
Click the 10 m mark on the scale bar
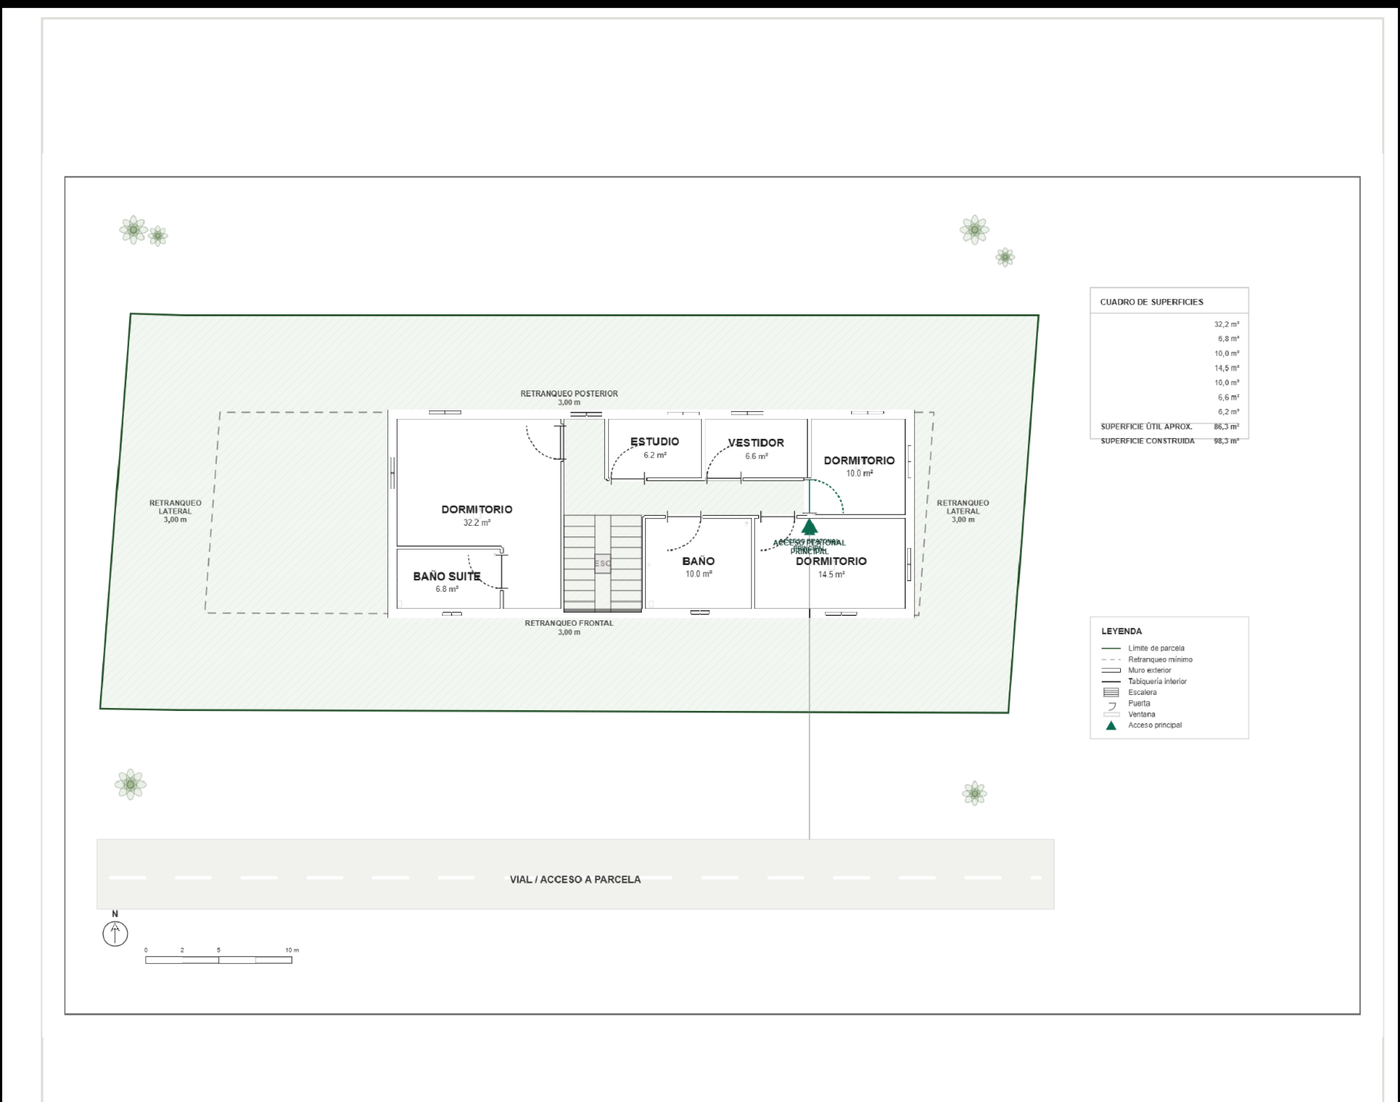292,950
